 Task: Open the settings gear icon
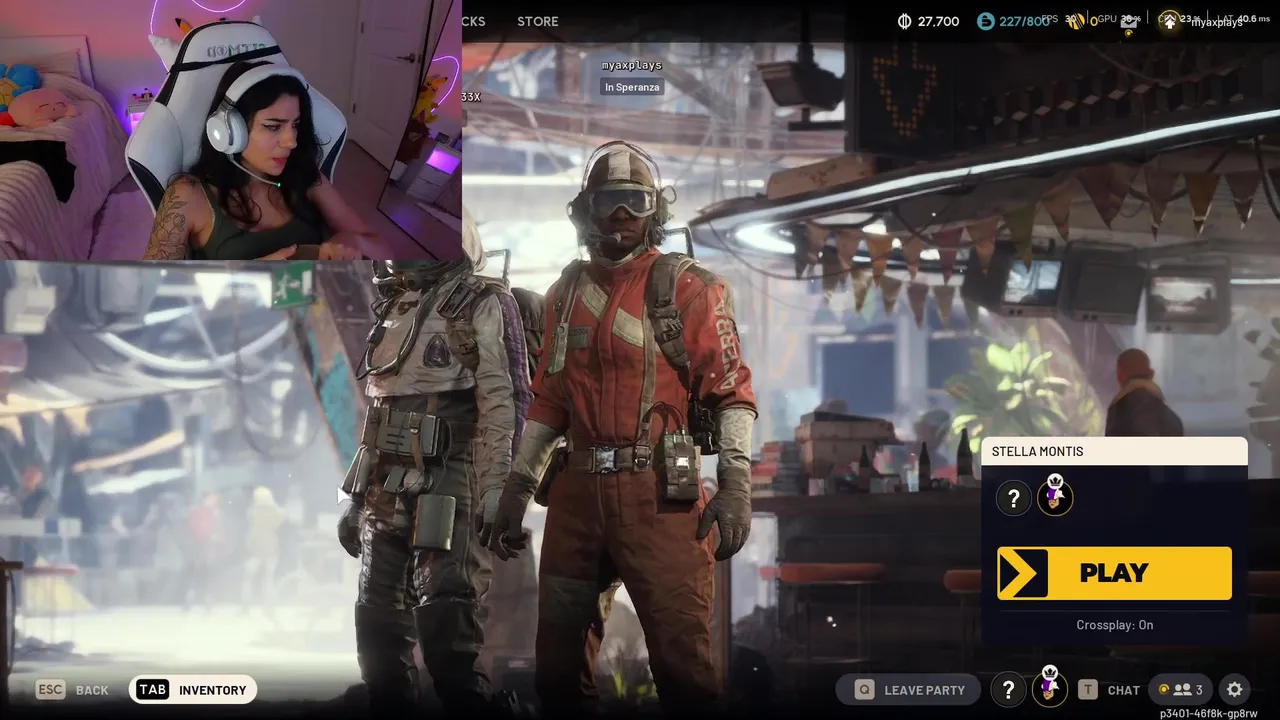(1235, 689)
